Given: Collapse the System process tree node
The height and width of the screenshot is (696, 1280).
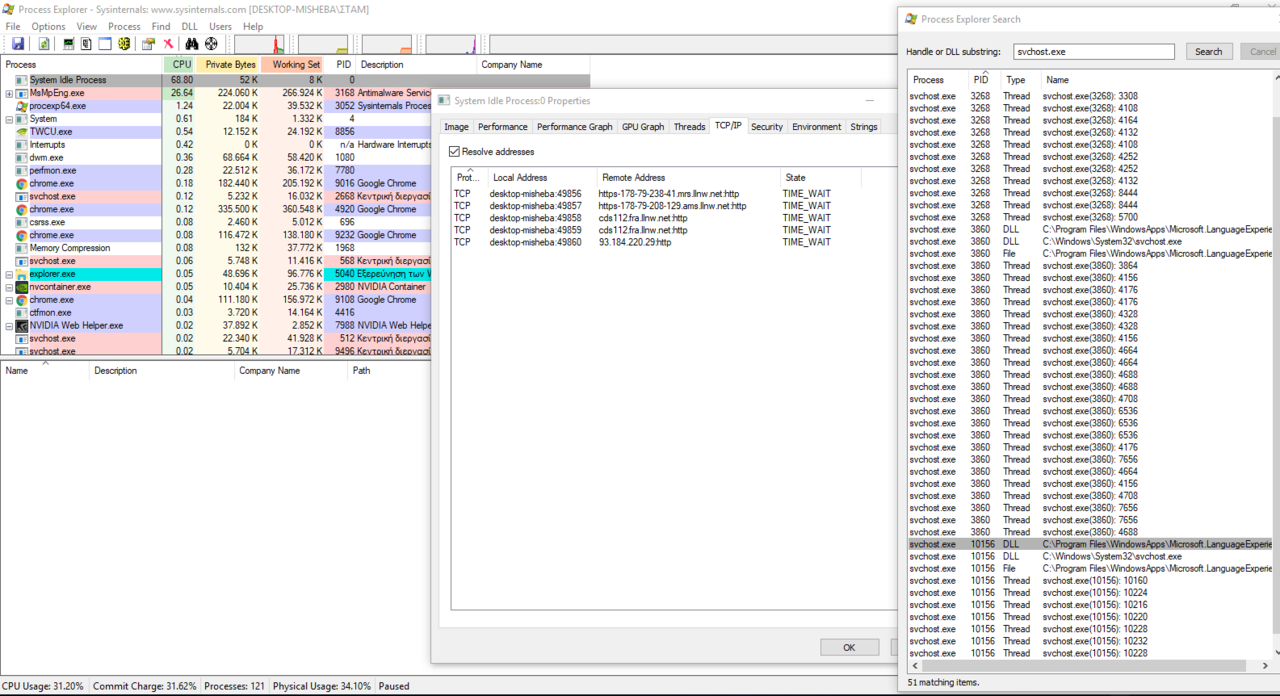Looking at the screenshot, I should [x=9, y=119].
